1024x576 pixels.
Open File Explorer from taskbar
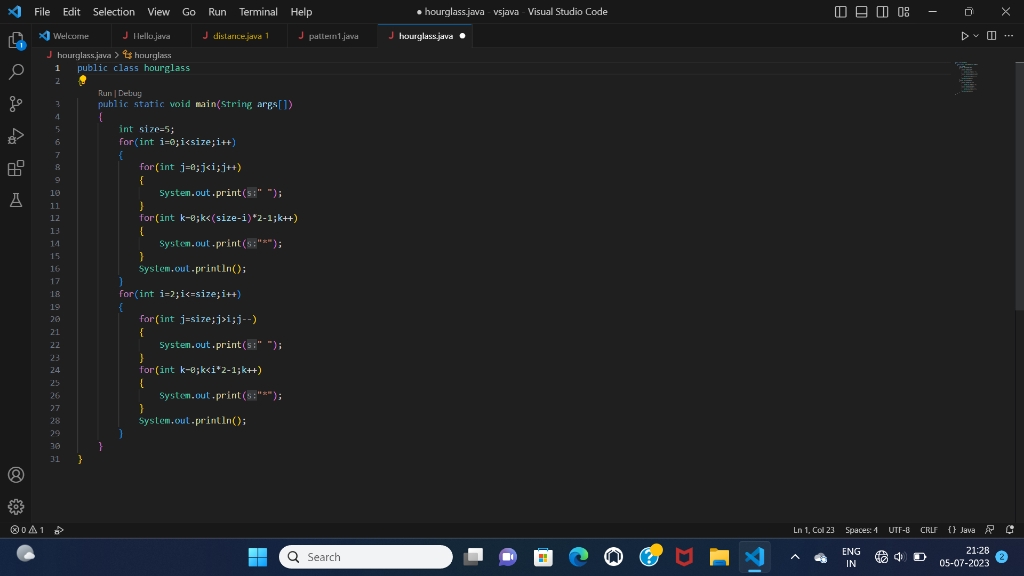(x=719, y=557)
